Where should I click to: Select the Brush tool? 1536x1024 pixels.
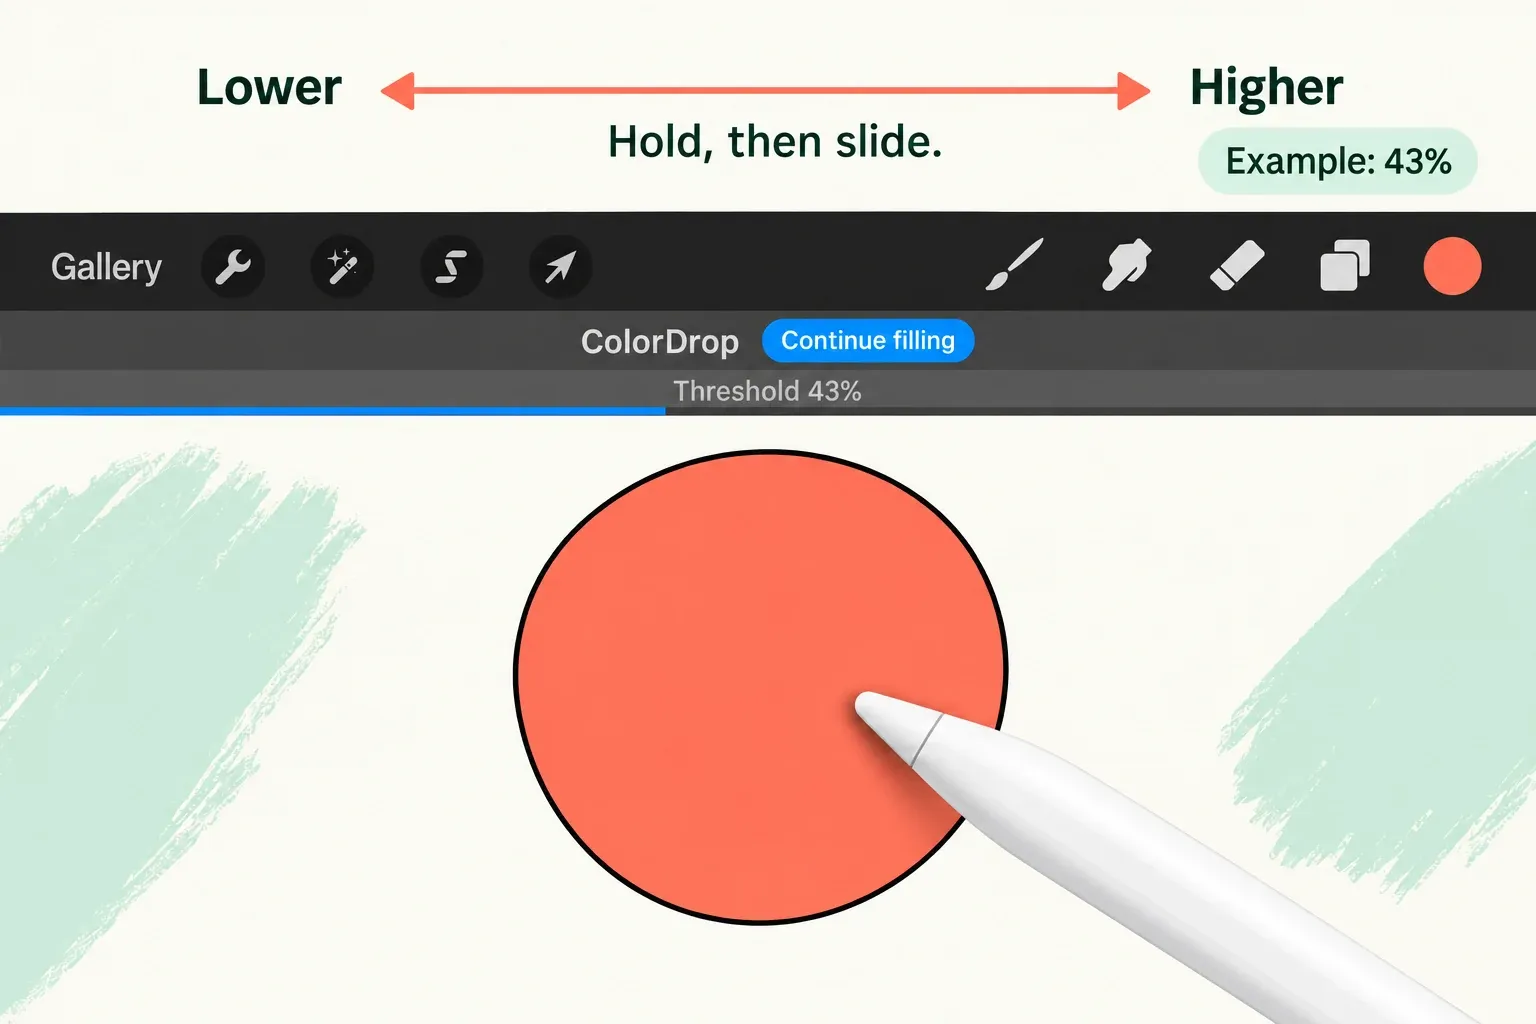[x=1014, y=265]
